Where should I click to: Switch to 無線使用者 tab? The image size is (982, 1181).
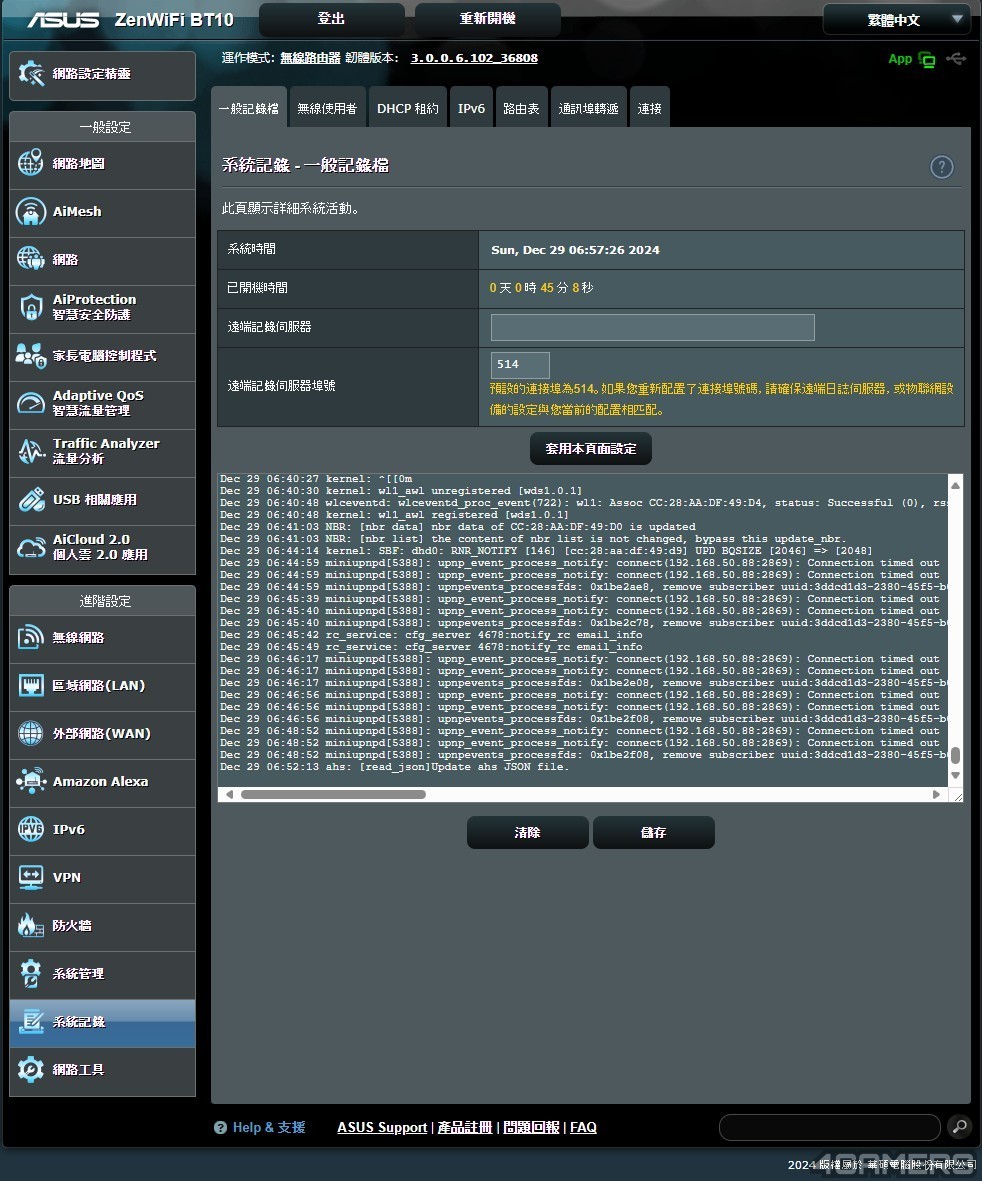(327, 108)
